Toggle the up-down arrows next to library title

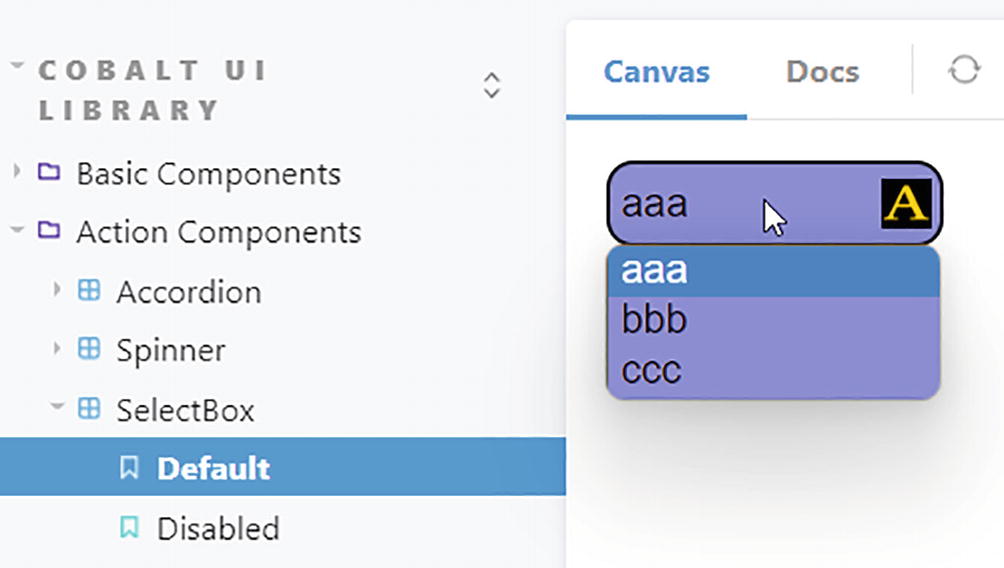point(491,85)
